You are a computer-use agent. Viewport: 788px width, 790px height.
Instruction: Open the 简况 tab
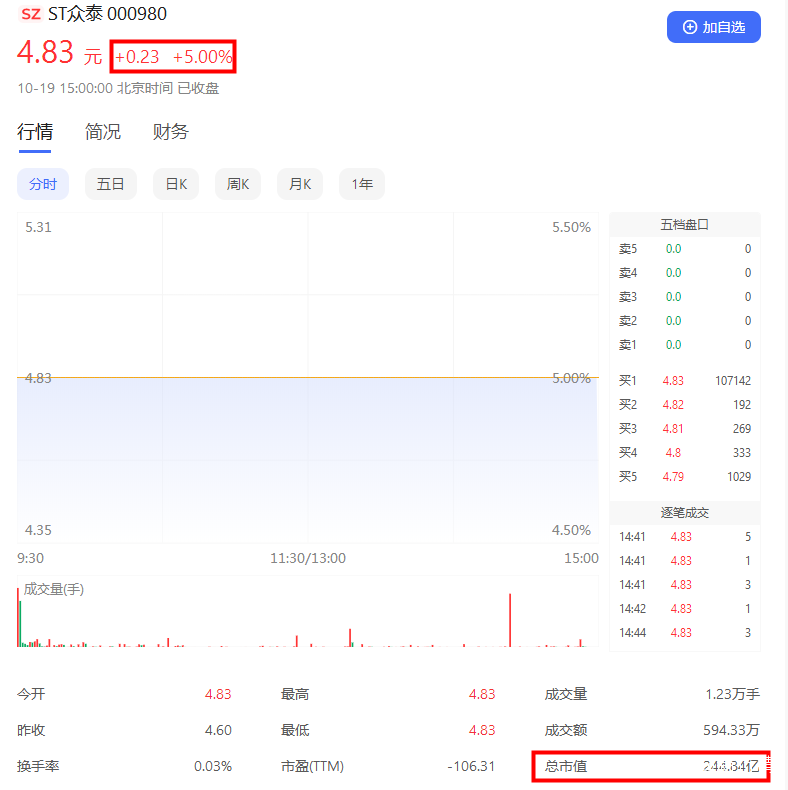pos(103,132)
